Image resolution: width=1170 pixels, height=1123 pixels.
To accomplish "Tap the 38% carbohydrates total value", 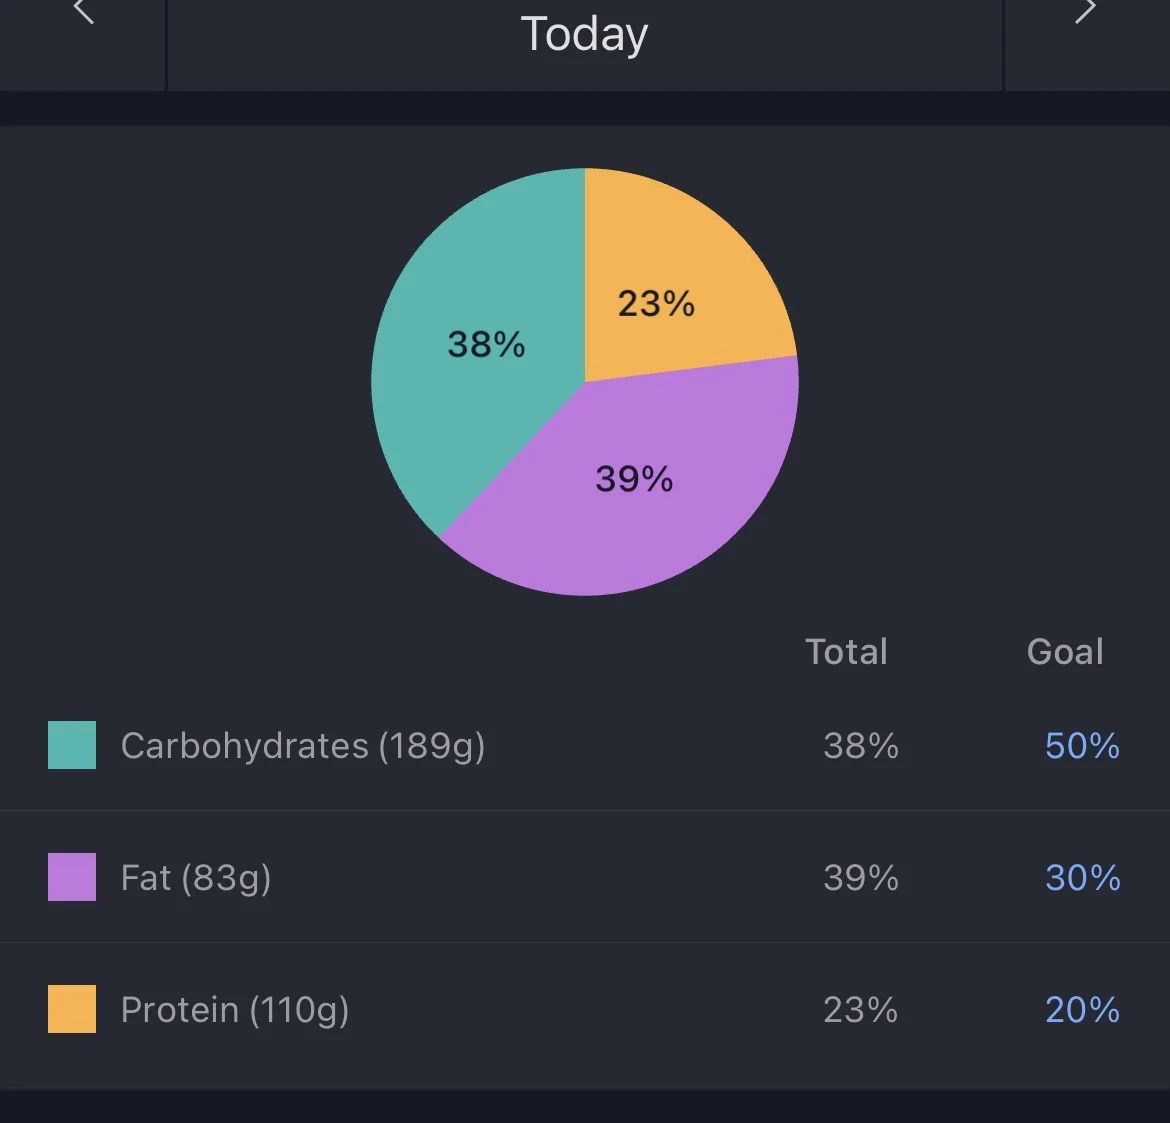I will click(860, 746).
